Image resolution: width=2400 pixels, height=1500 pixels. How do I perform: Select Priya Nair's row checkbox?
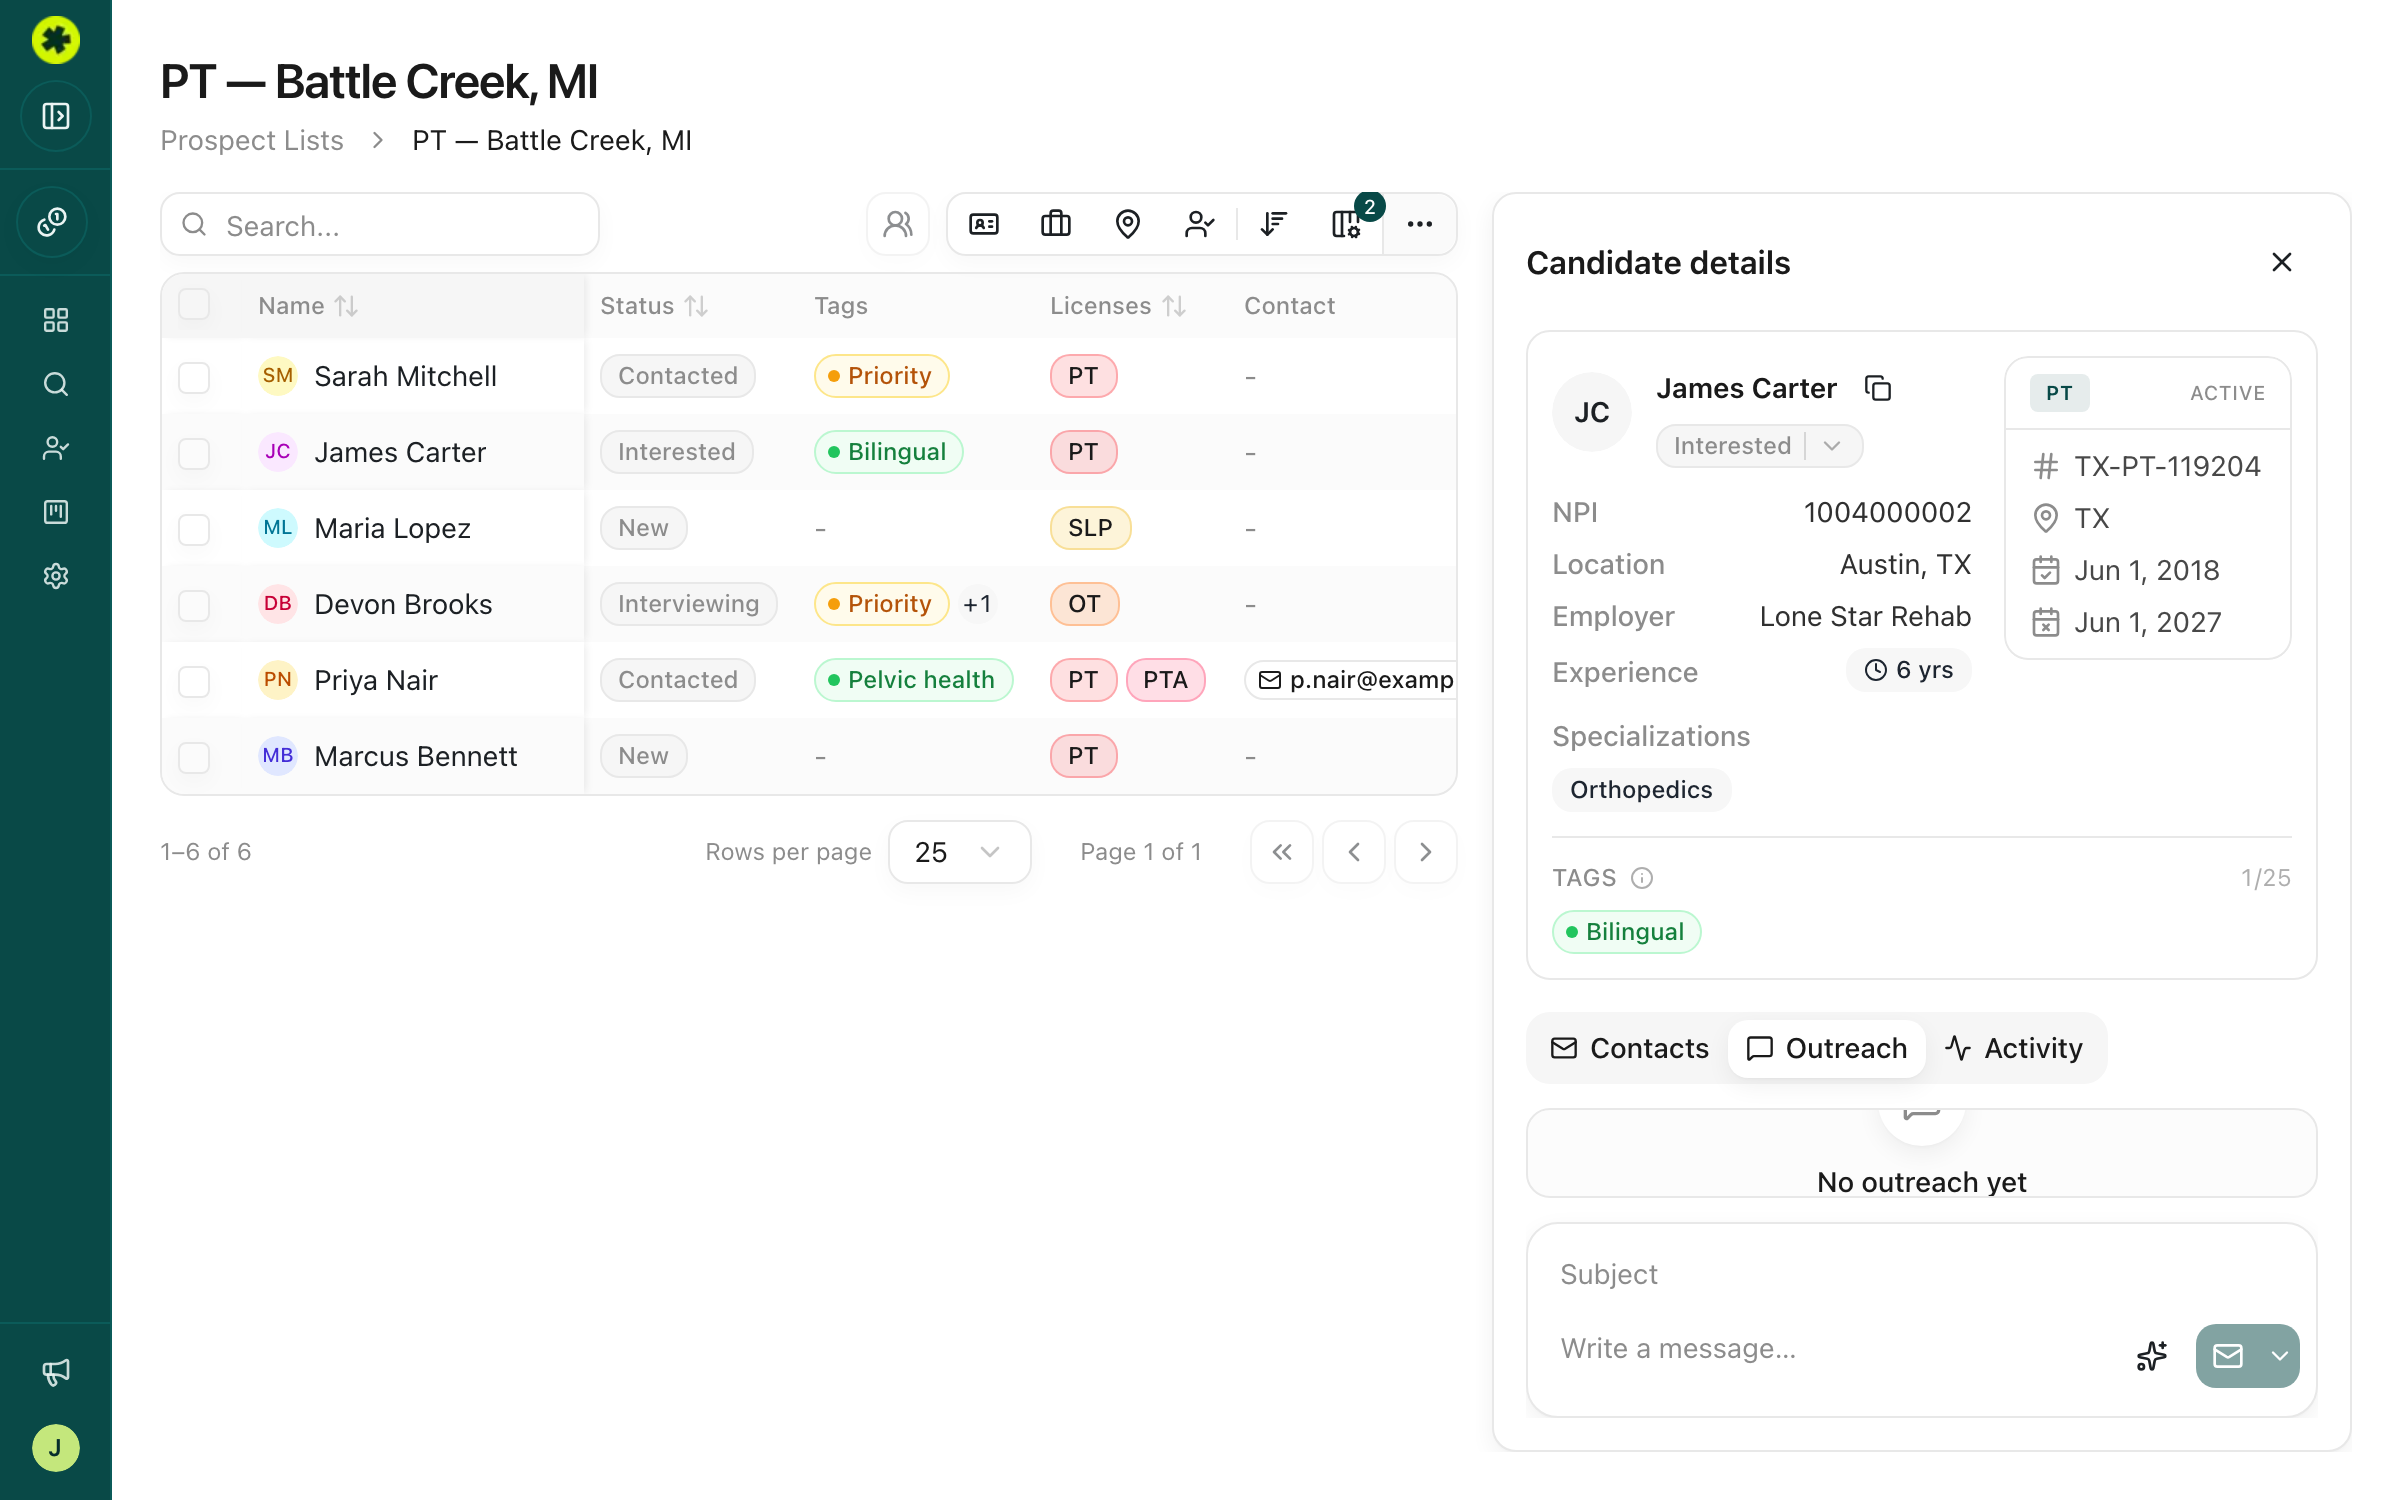pyautogui.click(x=194, y=681)
